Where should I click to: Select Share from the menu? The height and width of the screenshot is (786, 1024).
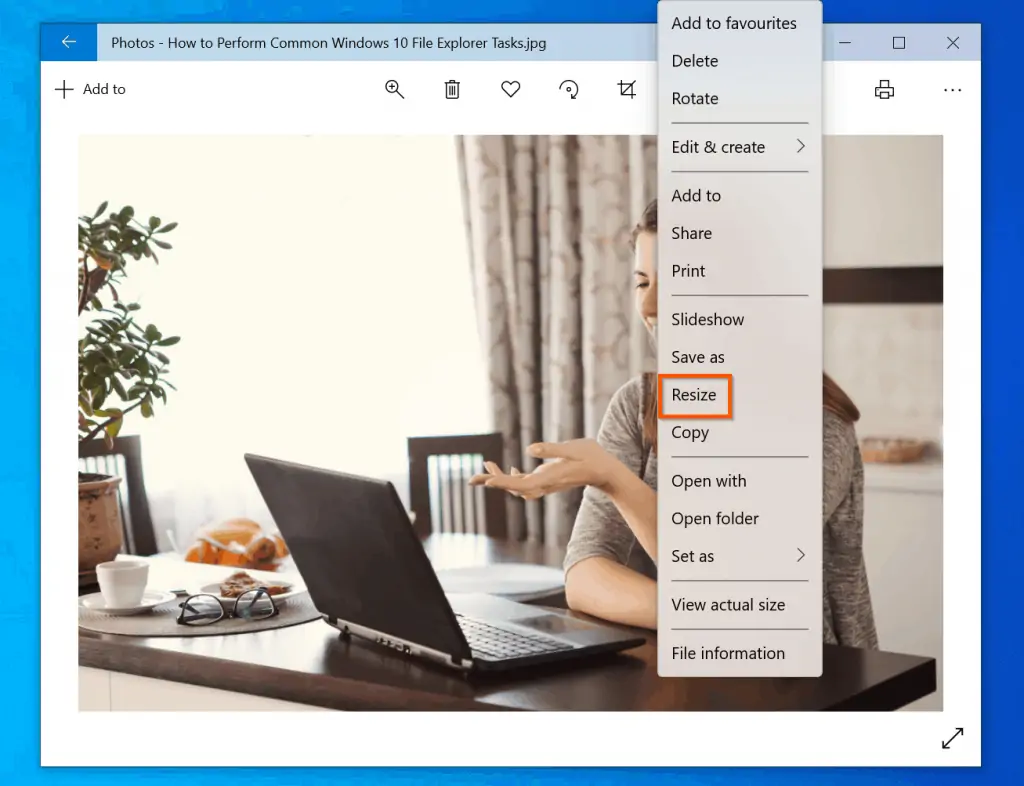coord(739,233)
